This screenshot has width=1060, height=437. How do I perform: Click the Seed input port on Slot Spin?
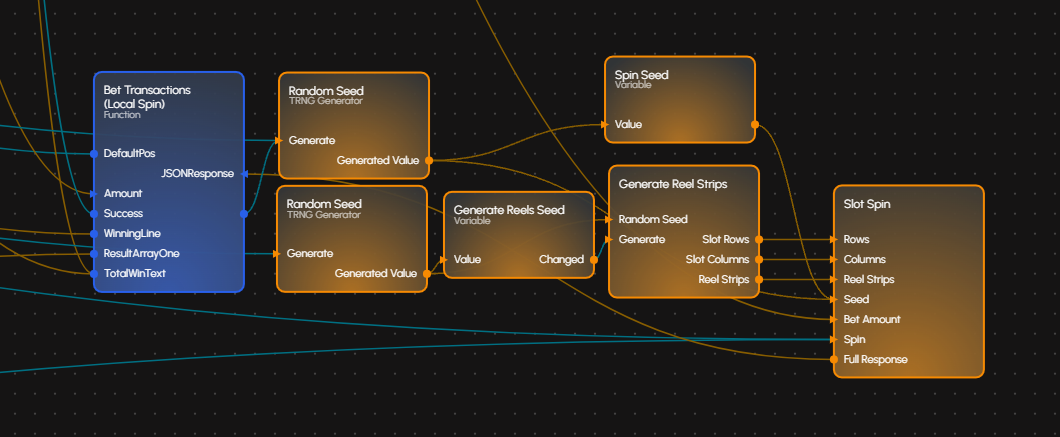pos(834,299)
